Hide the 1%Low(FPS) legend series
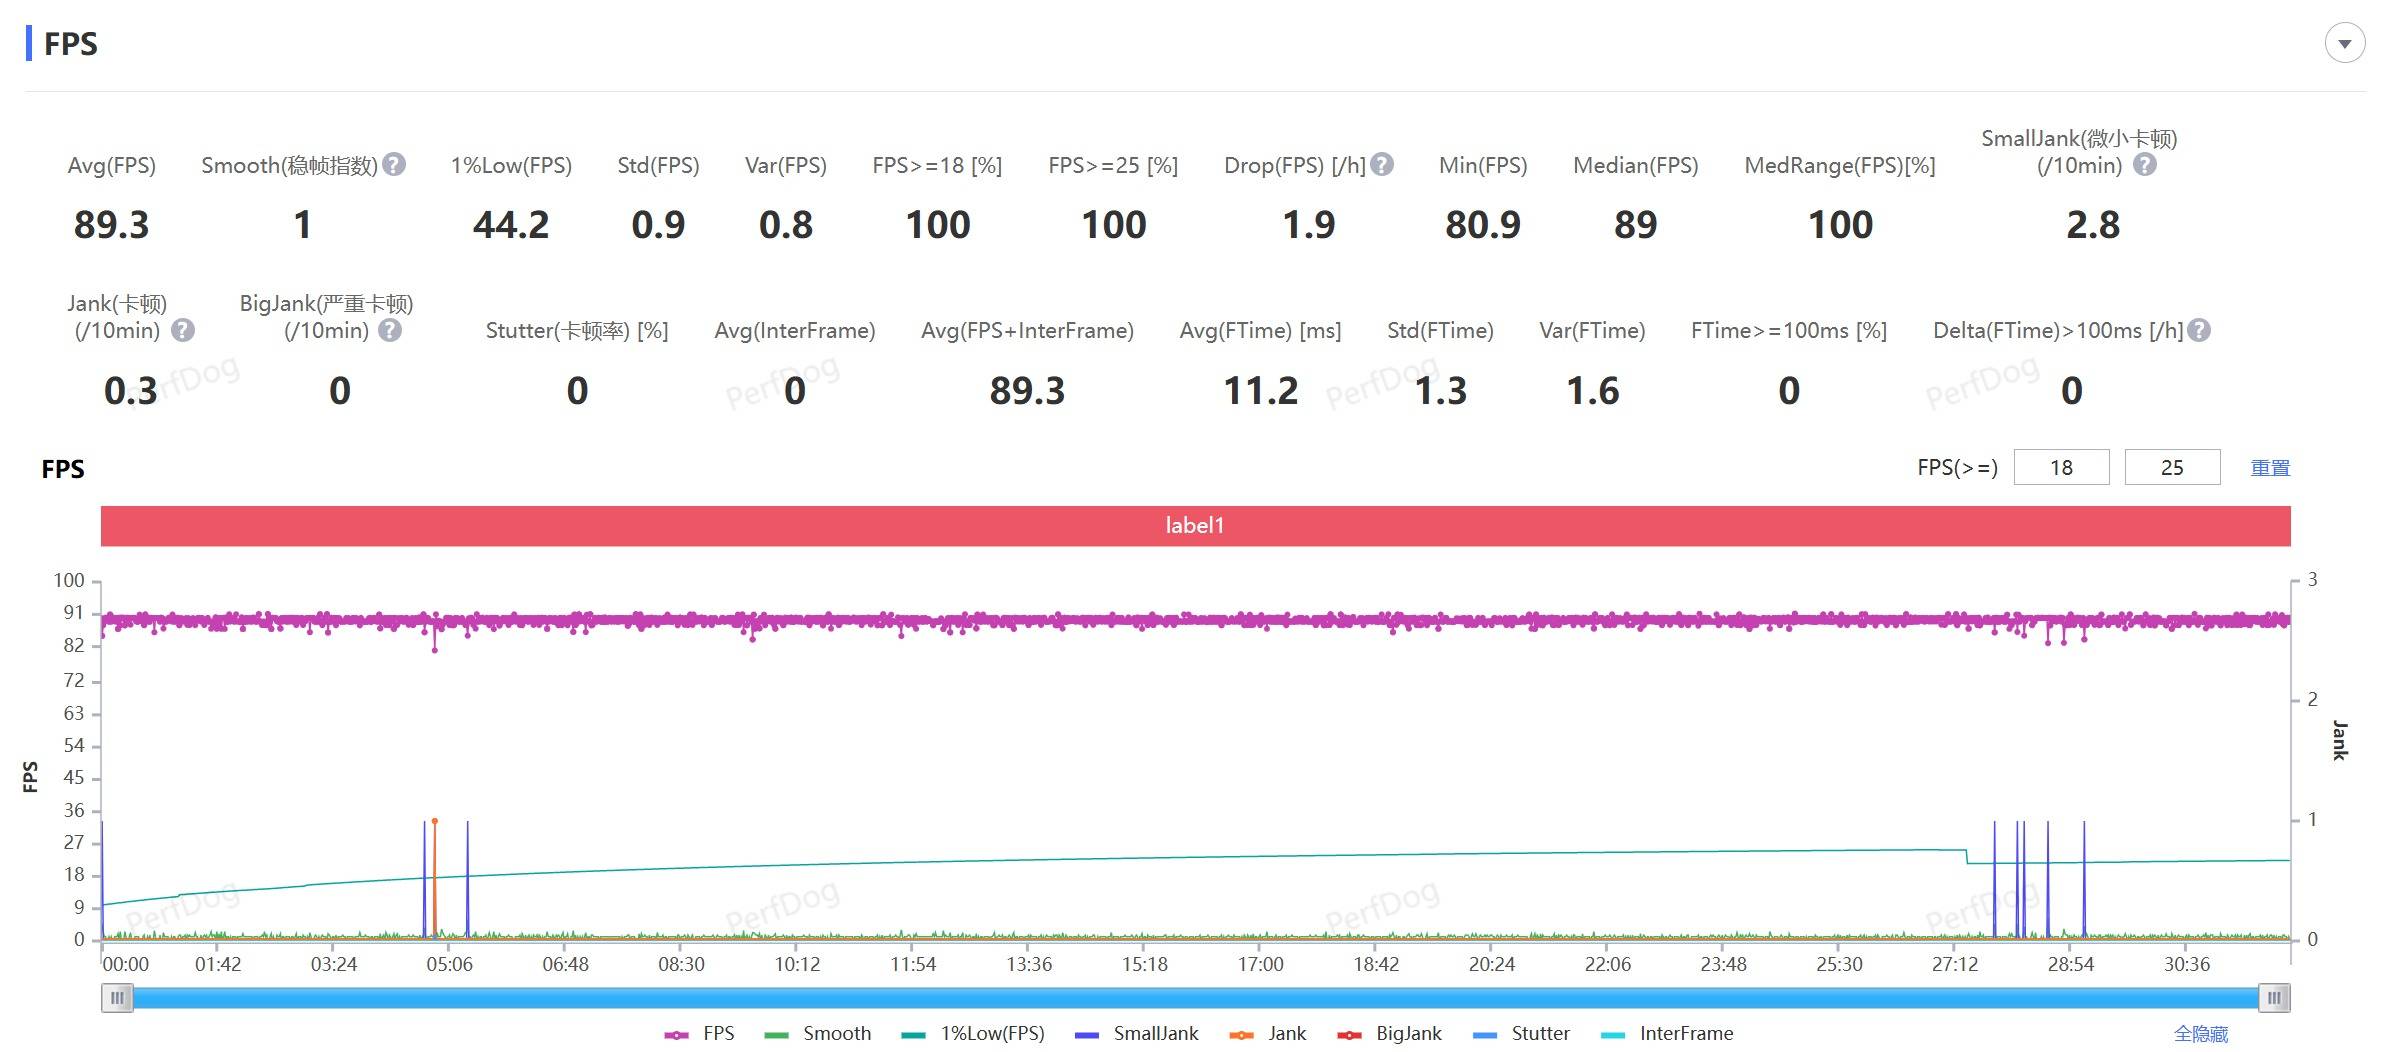 pyautogui.click(x=974, y=1034)
